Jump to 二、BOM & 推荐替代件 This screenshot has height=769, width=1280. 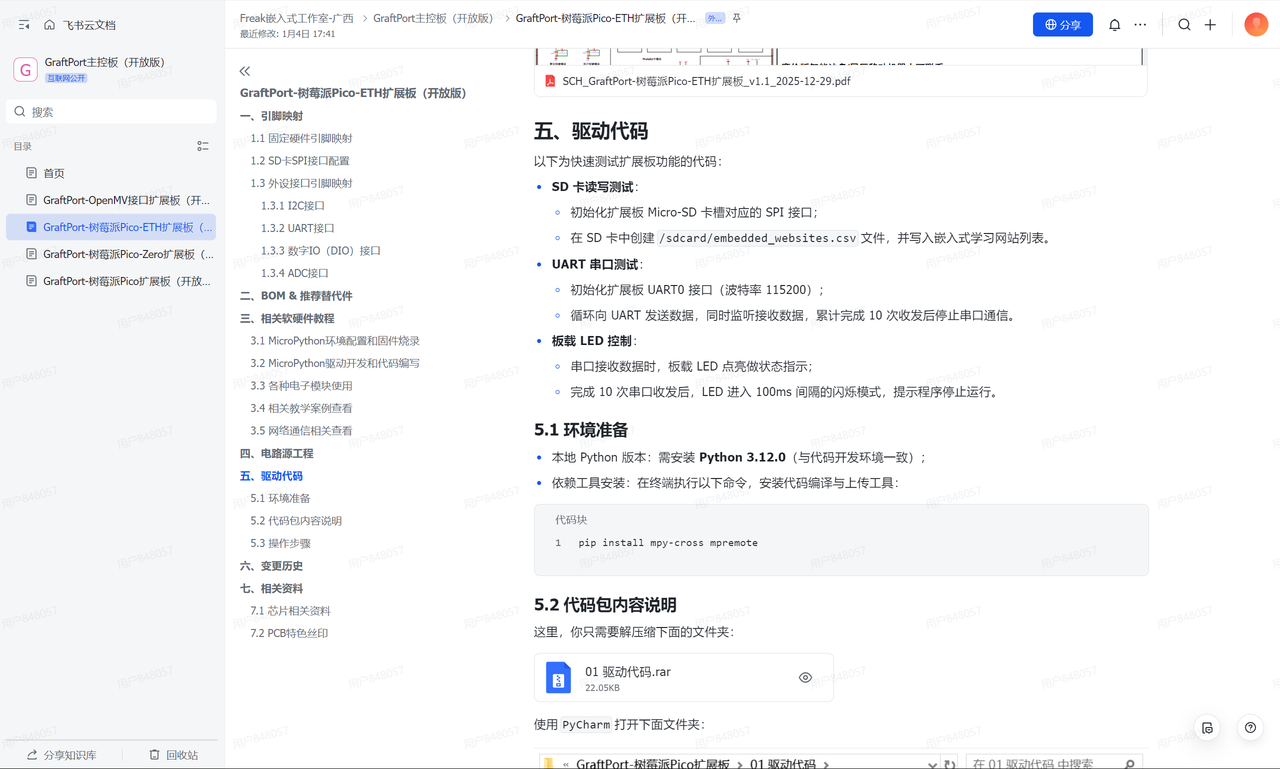296,296
